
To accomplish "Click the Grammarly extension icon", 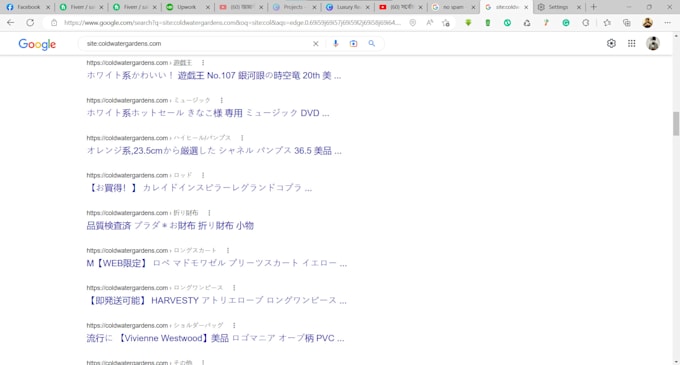I will 566,23.
